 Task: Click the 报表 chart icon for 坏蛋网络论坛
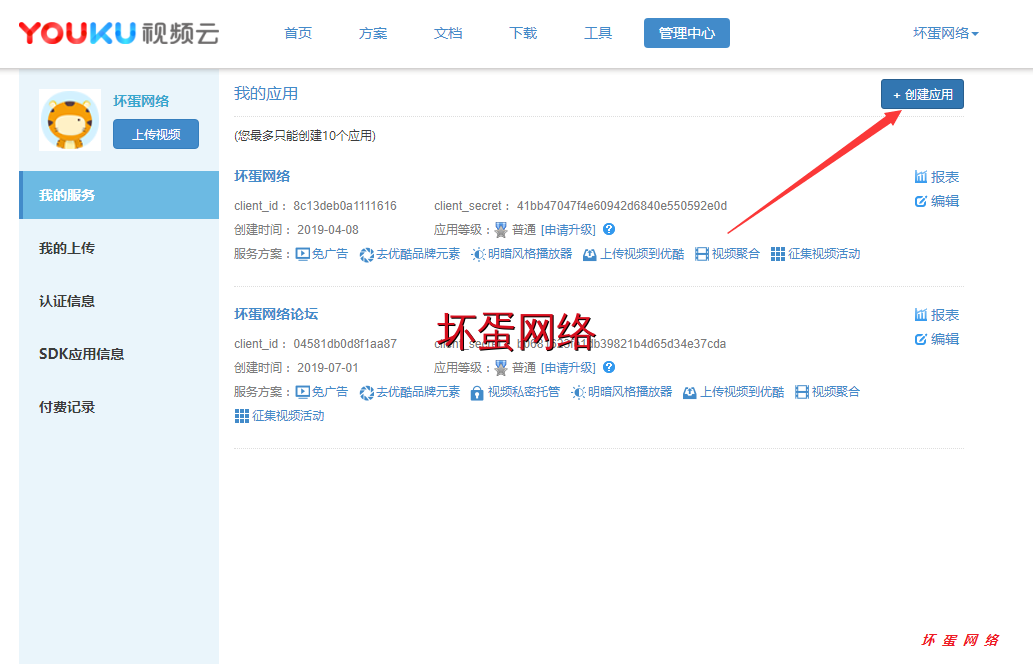921,315
